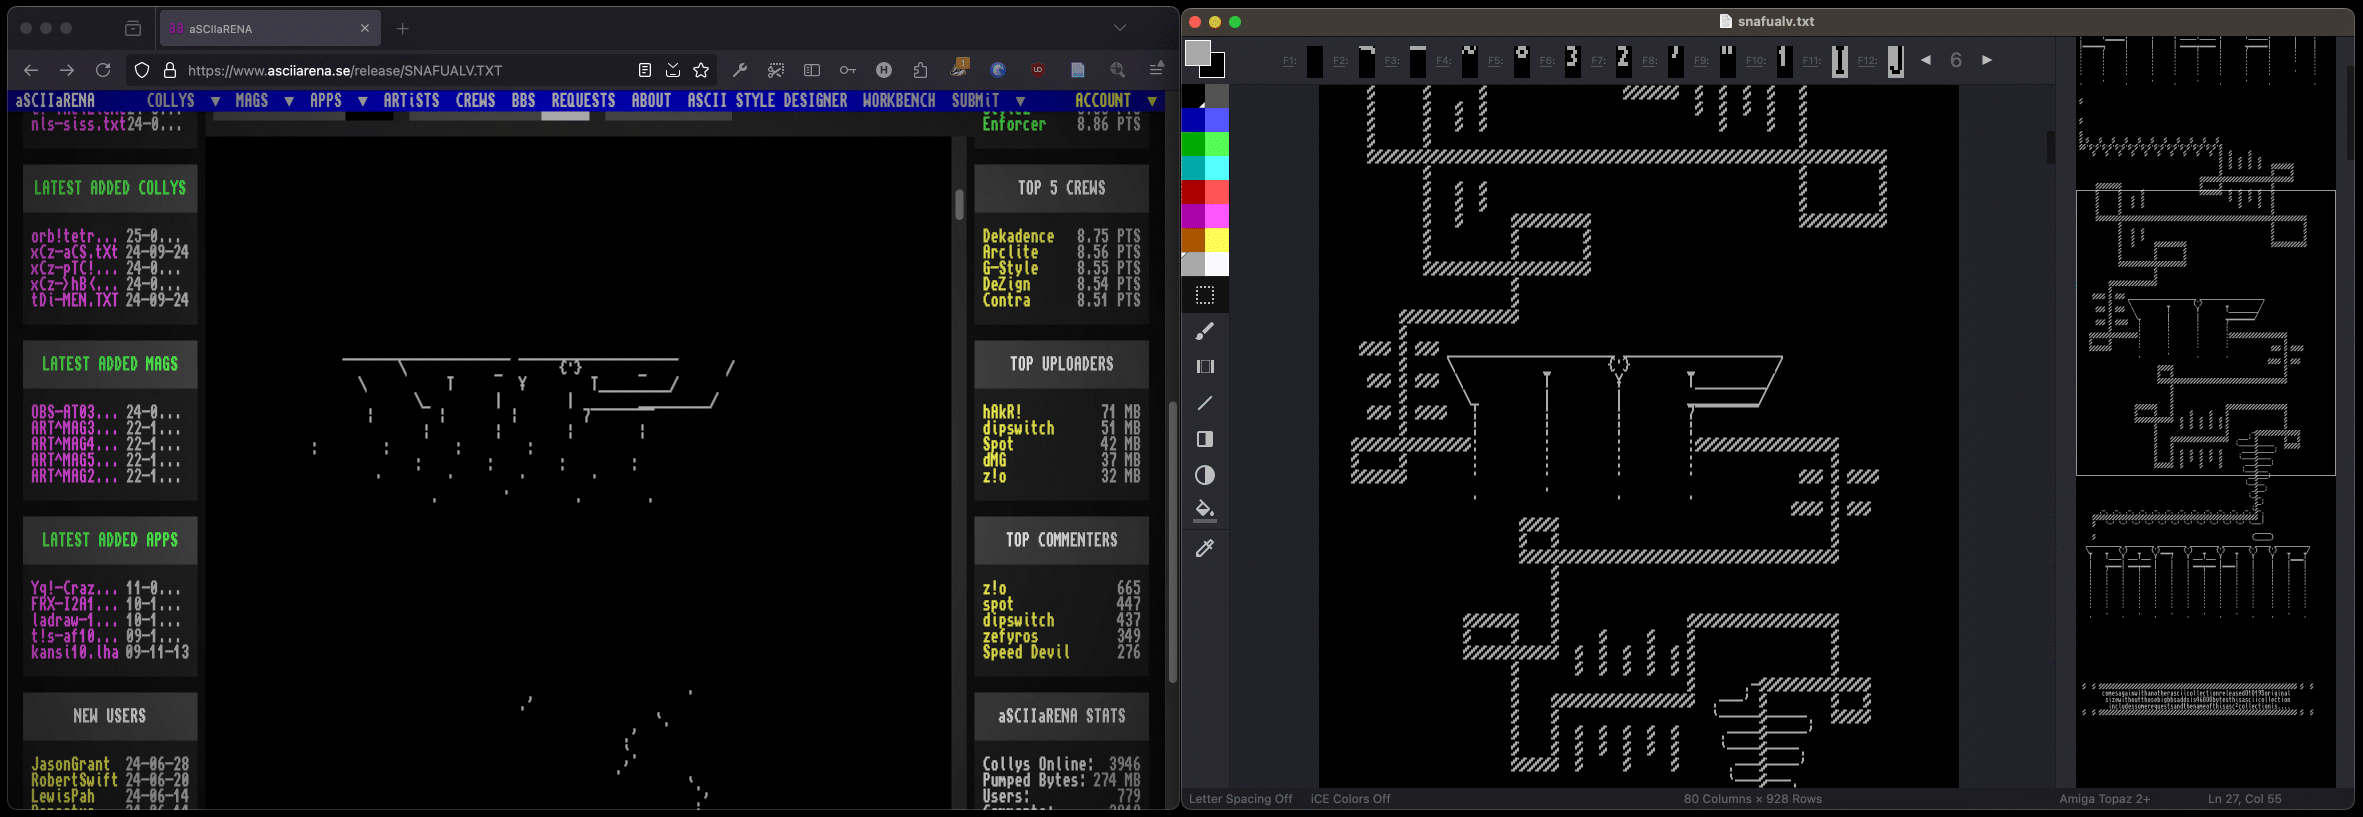
Task: Bookmark this page with the star
Action: pos(701,70)
